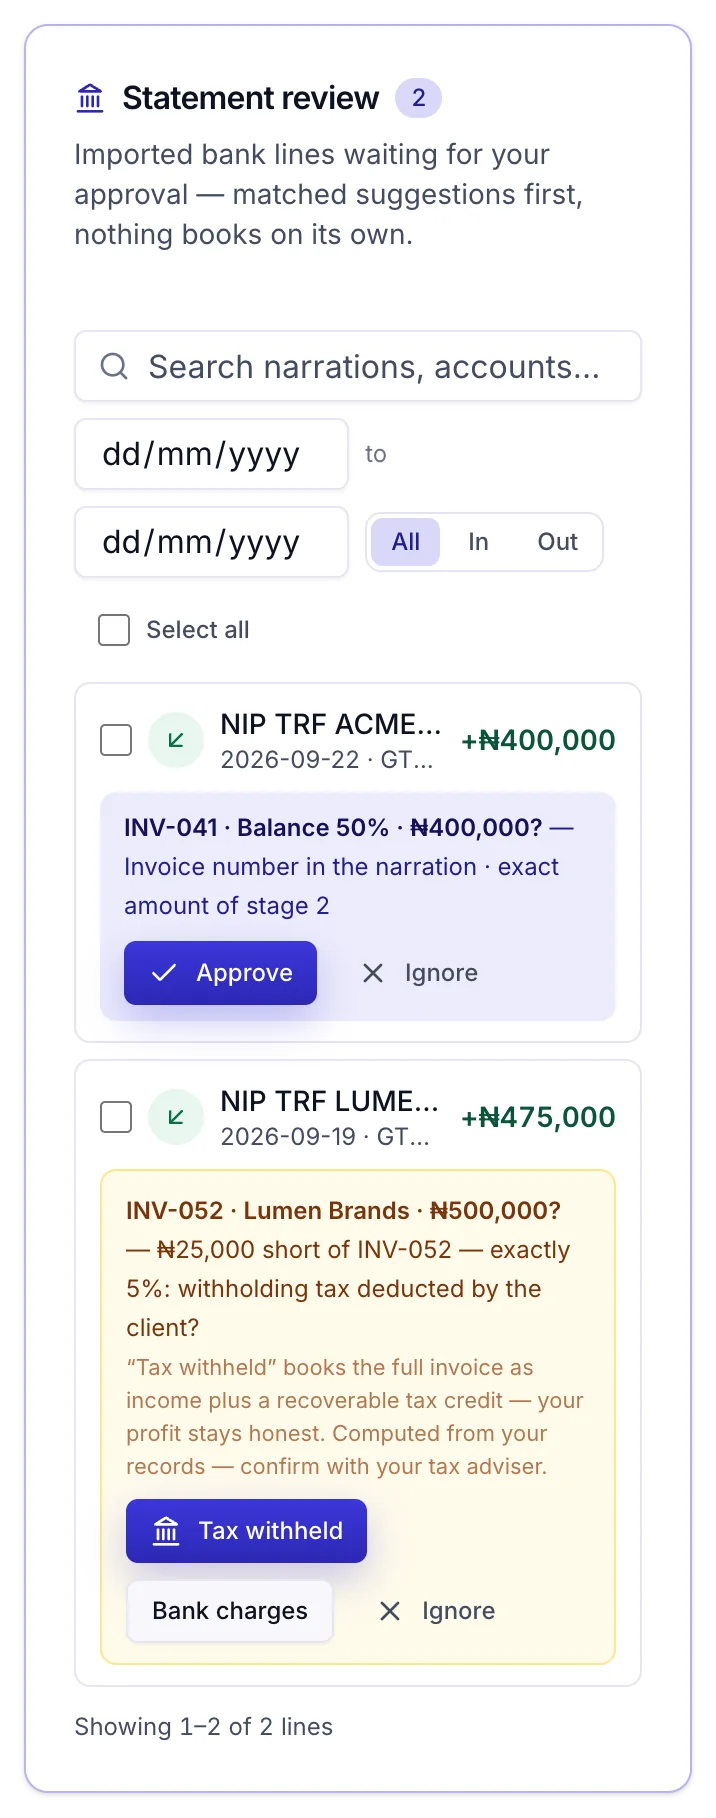Viewport: 716px width, 1818px height.
Task: Focus the Search narrations field
Action: pyautogui.click(x=358, y=366)
